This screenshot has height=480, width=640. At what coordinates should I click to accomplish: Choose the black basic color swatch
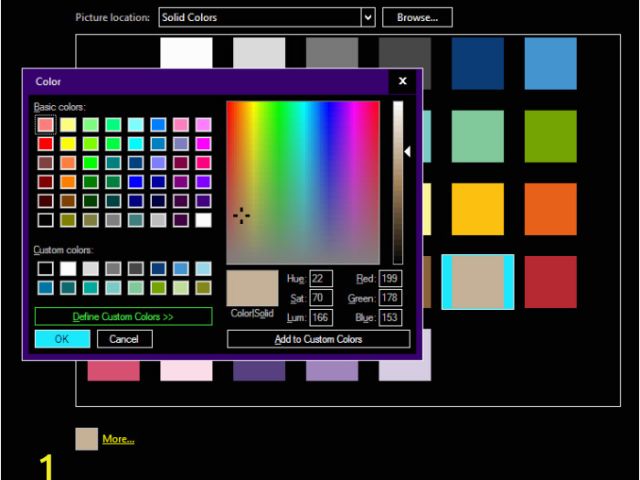click(46, 220)
